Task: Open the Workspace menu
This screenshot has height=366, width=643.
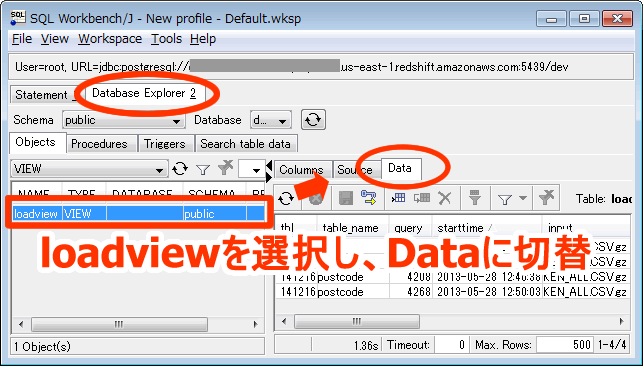Action: tap(110, 39)
